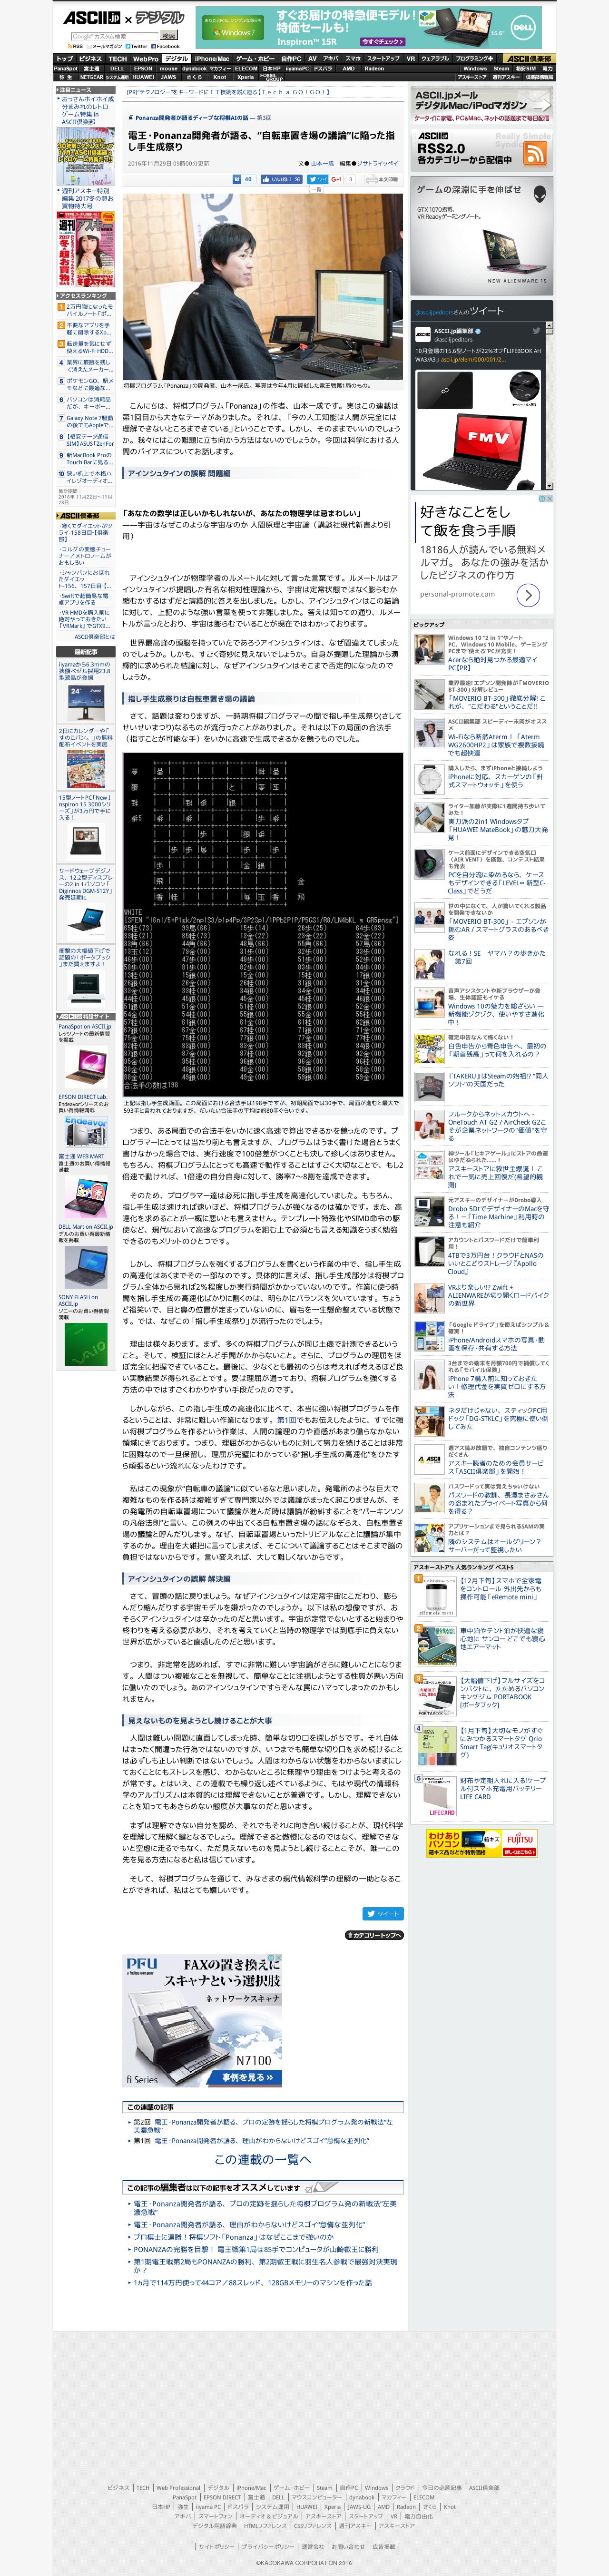Click the わけありパソコン banner in the sidebar
This screenshot has width=609, height=2576.
[481, 1842]
